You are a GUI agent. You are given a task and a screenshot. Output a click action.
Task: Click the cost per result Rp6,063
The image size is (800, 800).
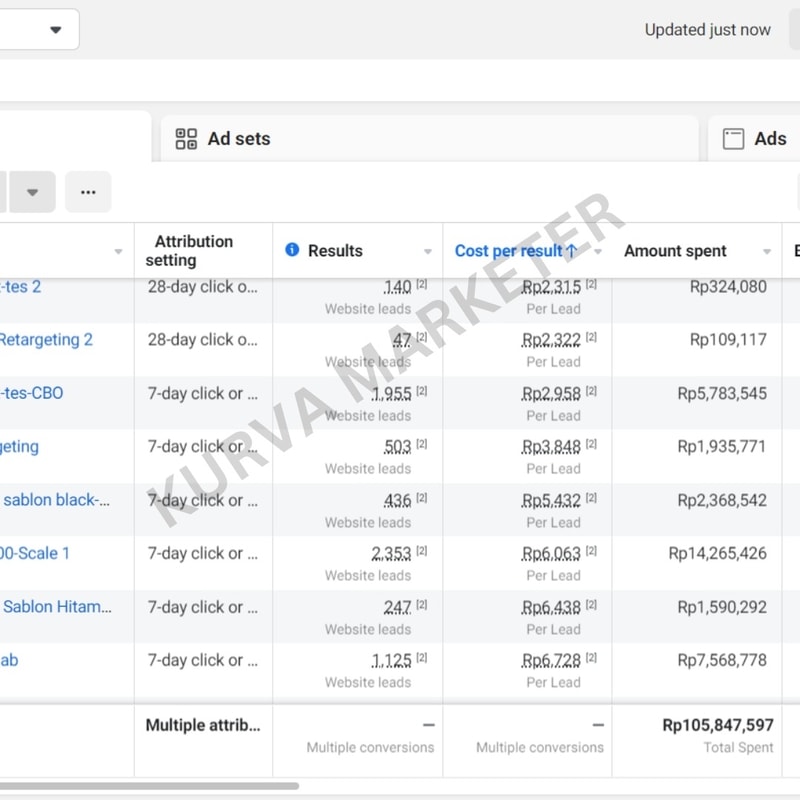click(x=551, y=553)
